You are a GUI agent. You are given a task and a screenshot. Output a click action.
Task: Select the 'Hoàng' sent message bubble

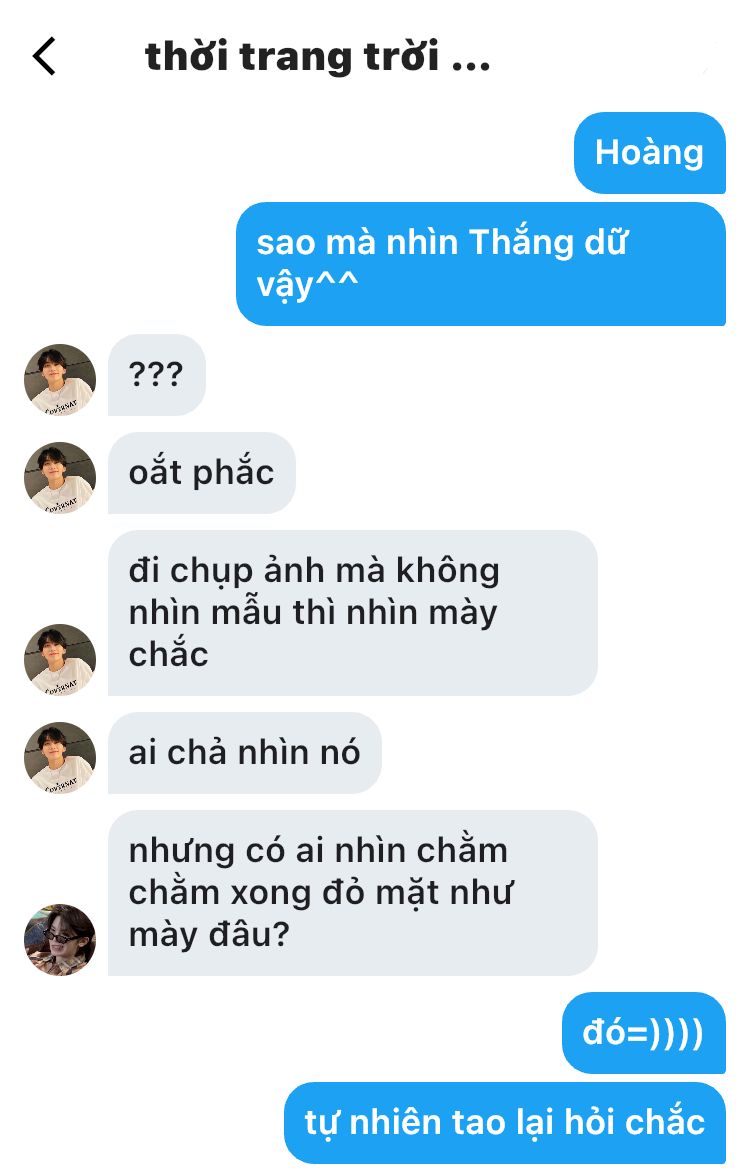650,153
